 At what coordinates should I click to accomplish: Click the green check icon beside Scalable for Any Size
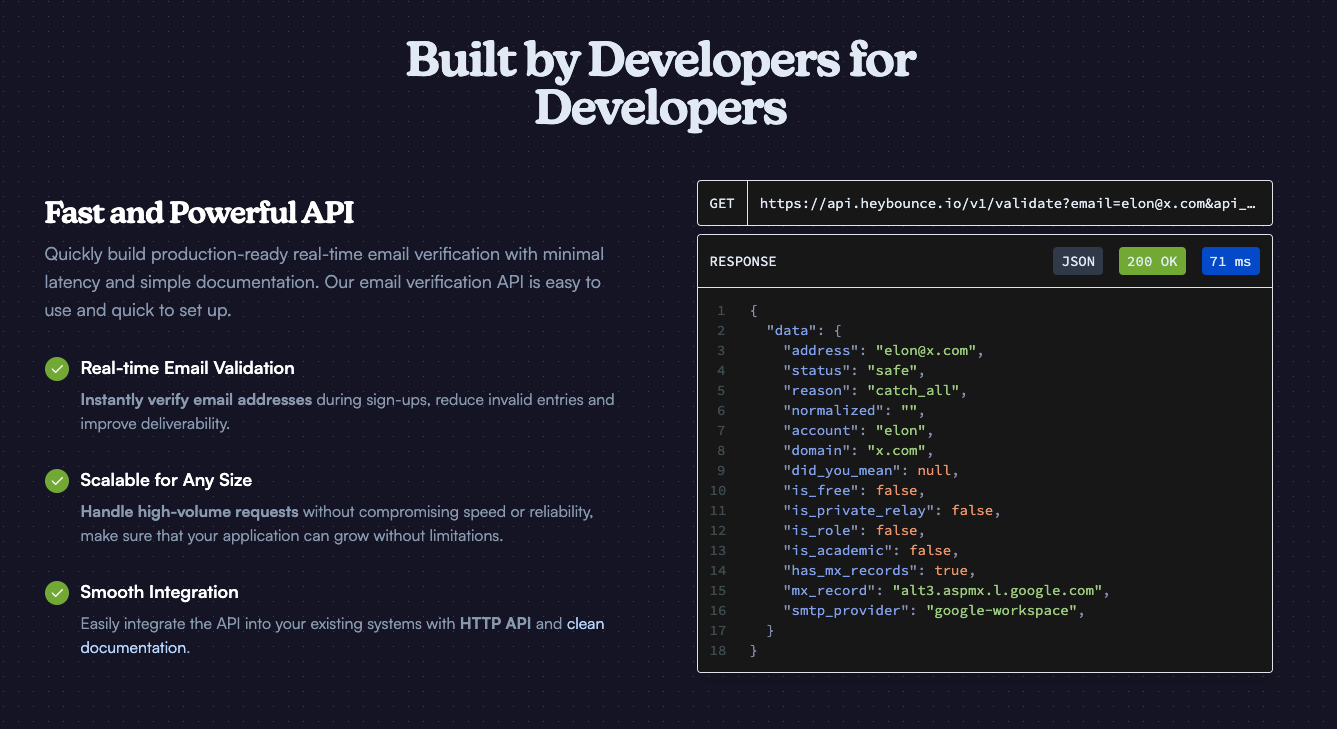[x=57, y=481]
